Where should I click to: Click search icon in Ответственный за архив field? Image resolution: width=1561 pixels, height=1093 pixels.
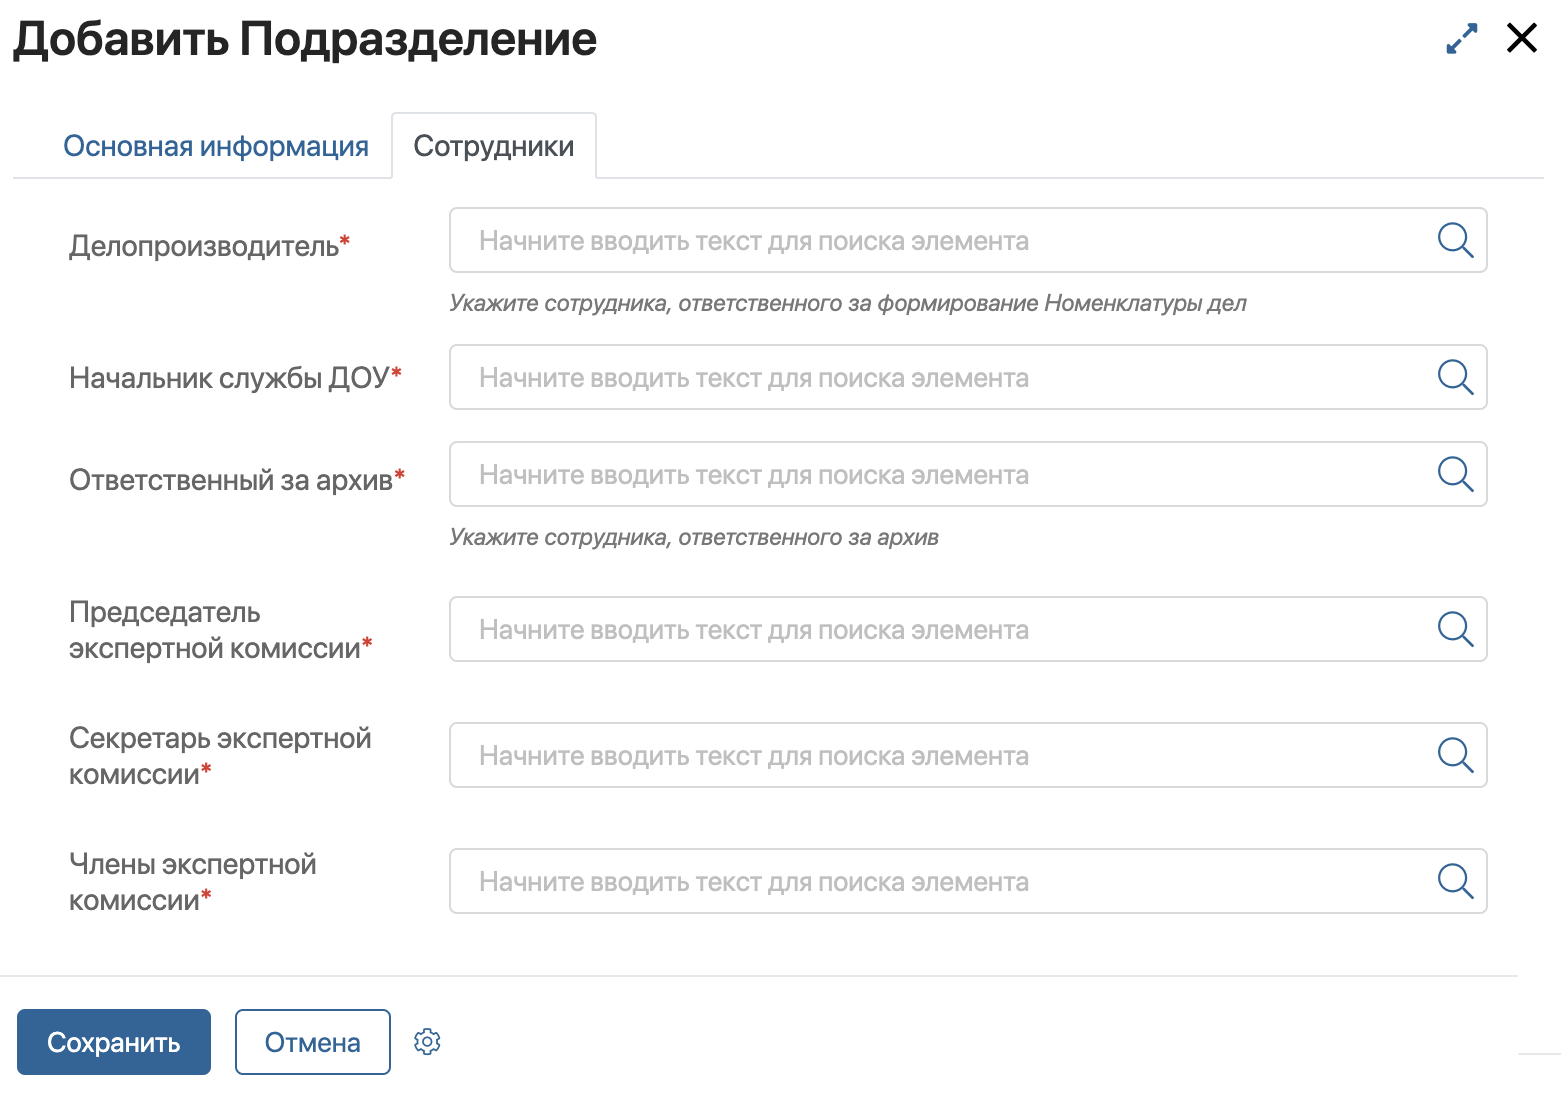point(1455,474)
